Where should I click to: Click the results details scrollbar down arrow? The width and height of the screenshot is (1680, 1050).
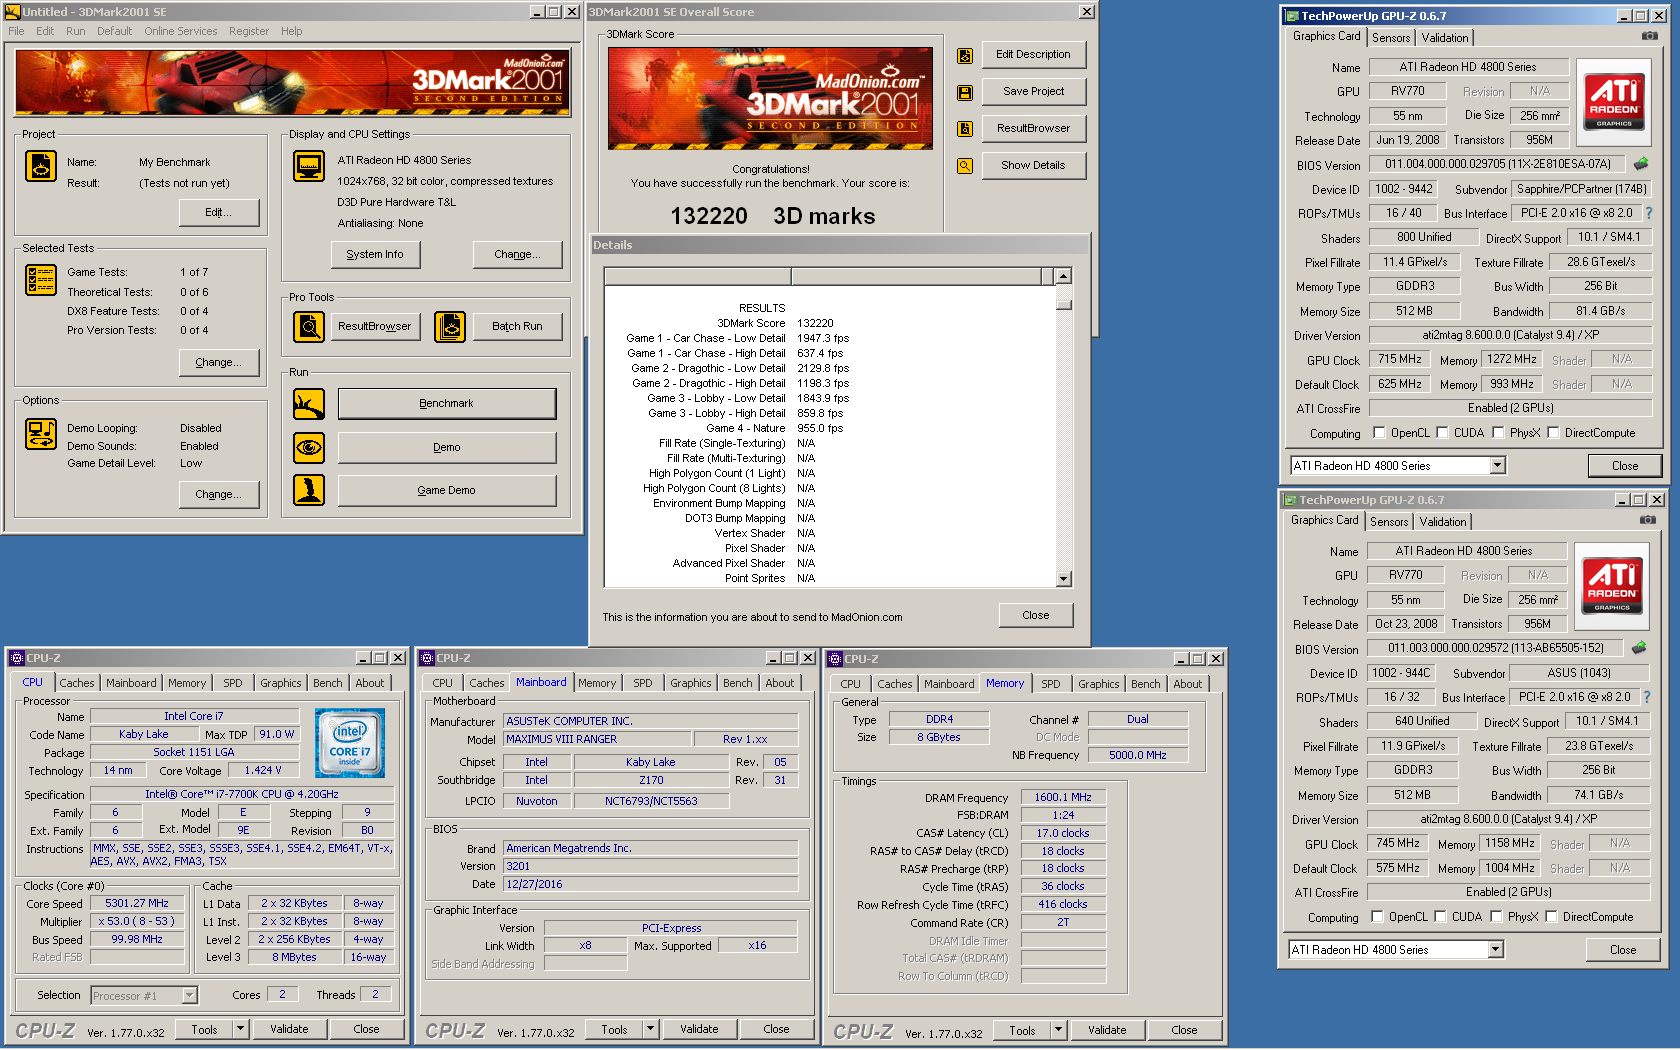pyautogui.click(x=1063, y=578)
